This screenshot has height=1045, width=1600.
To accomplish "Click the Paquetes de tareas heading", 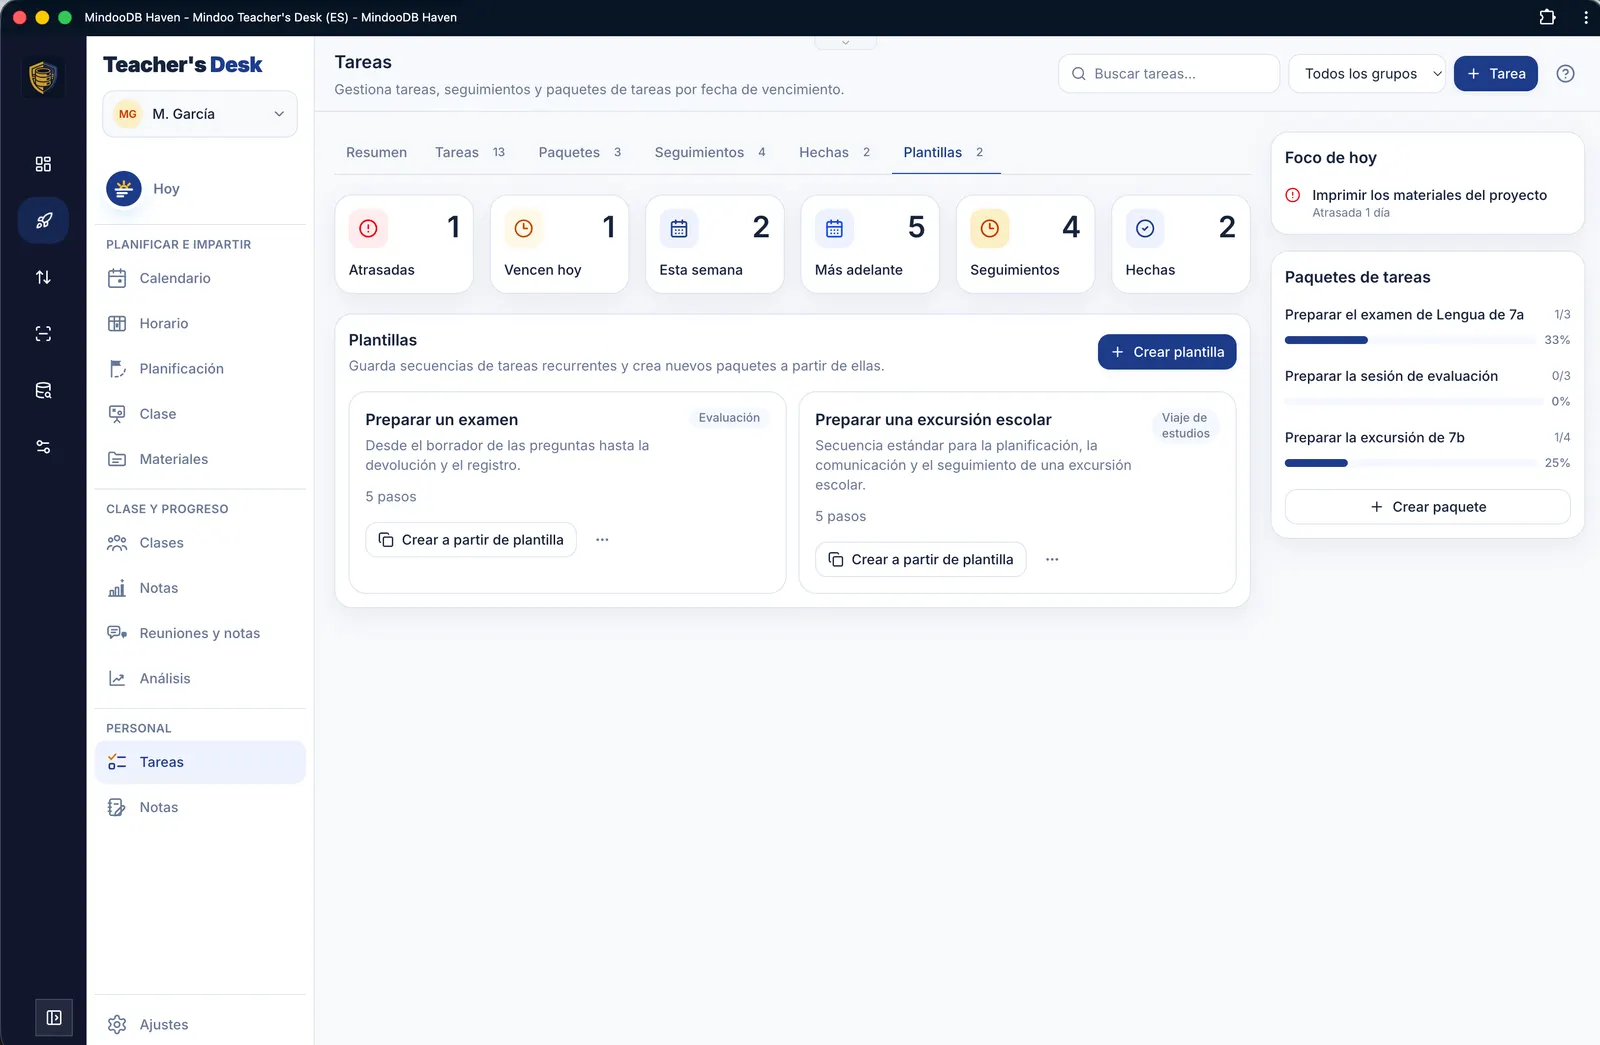I will click(x=1358, y=278).
